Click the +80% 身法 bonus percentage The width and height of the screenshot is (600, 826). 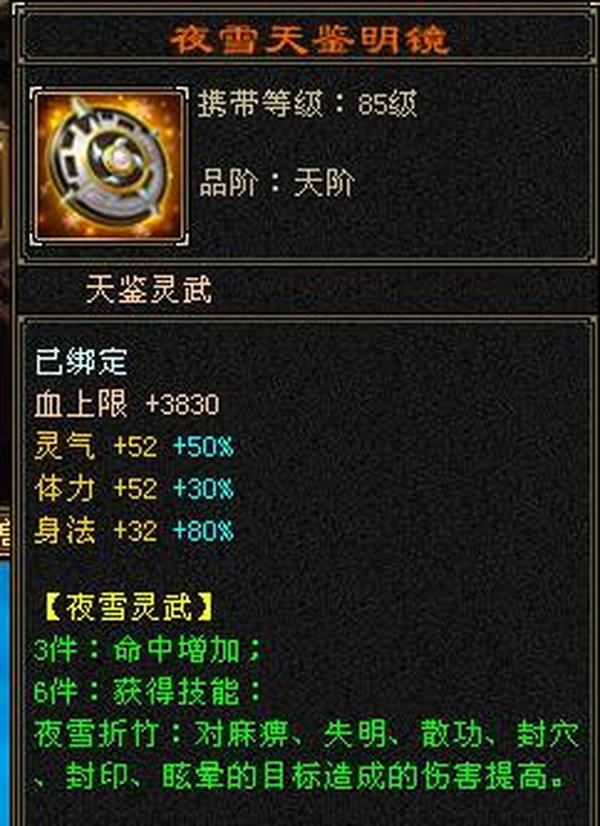tap(203, 530)
